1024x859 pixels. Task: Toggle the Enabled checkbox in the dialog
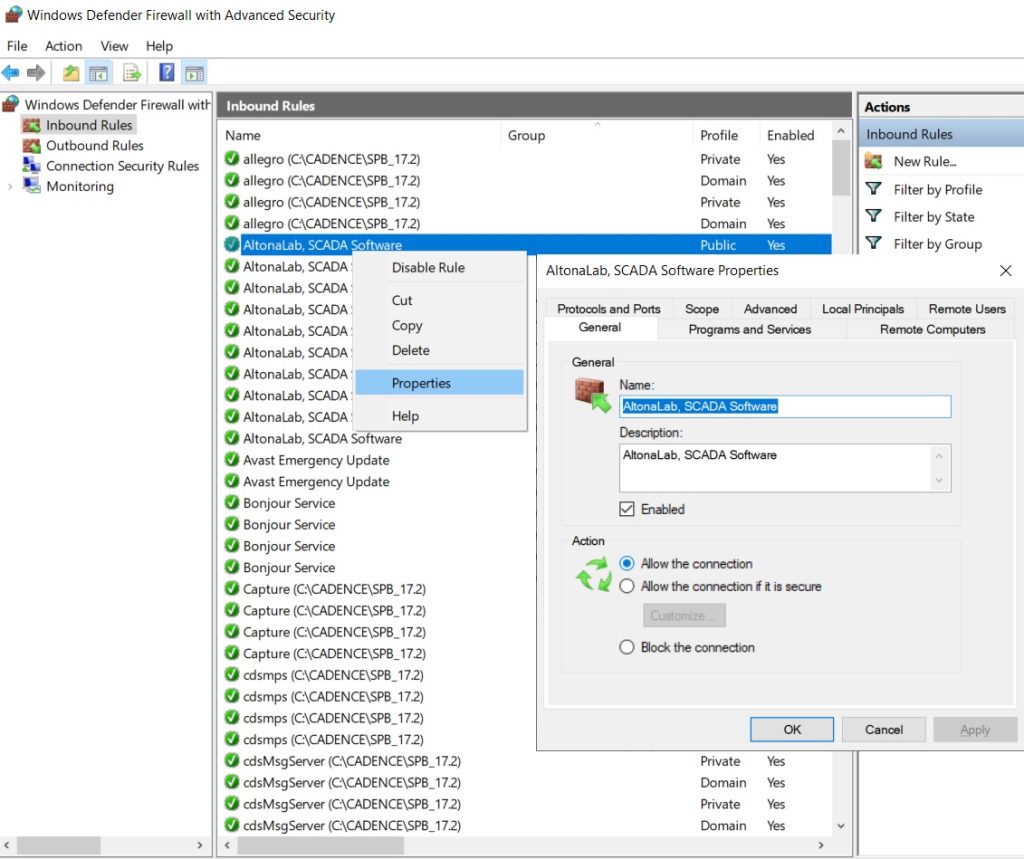(x=626, y=509)
